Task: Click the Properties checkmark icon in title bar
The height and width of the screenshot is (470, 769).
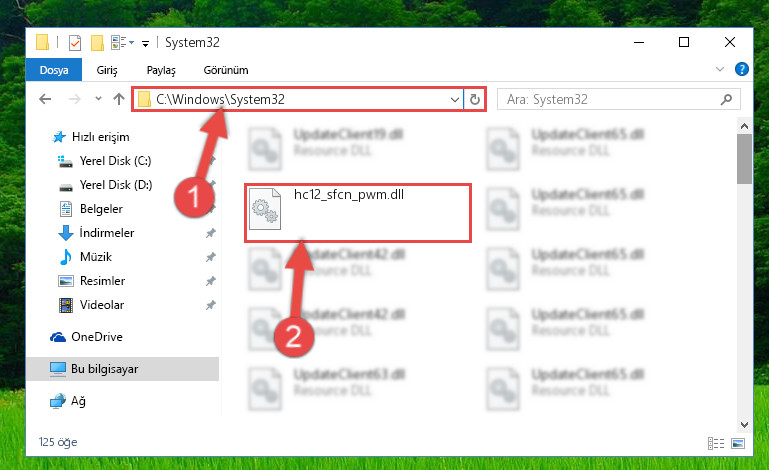Action: pyautogui.click(x=75, y=43)
